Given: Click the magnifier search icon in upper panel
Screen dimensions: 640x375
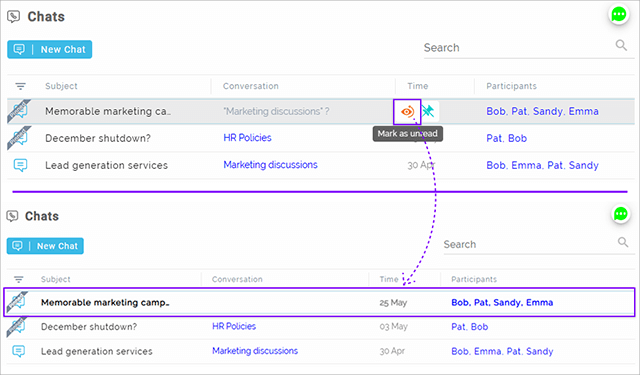Looking at the screenshot, I should coord(621,45).
